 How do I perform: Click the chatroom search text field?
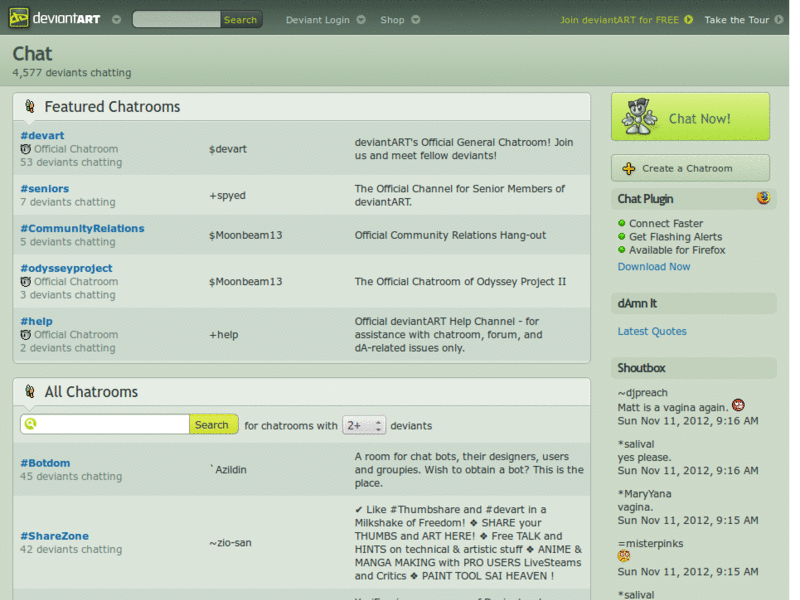pyautogui.click(x=105, y=424)
